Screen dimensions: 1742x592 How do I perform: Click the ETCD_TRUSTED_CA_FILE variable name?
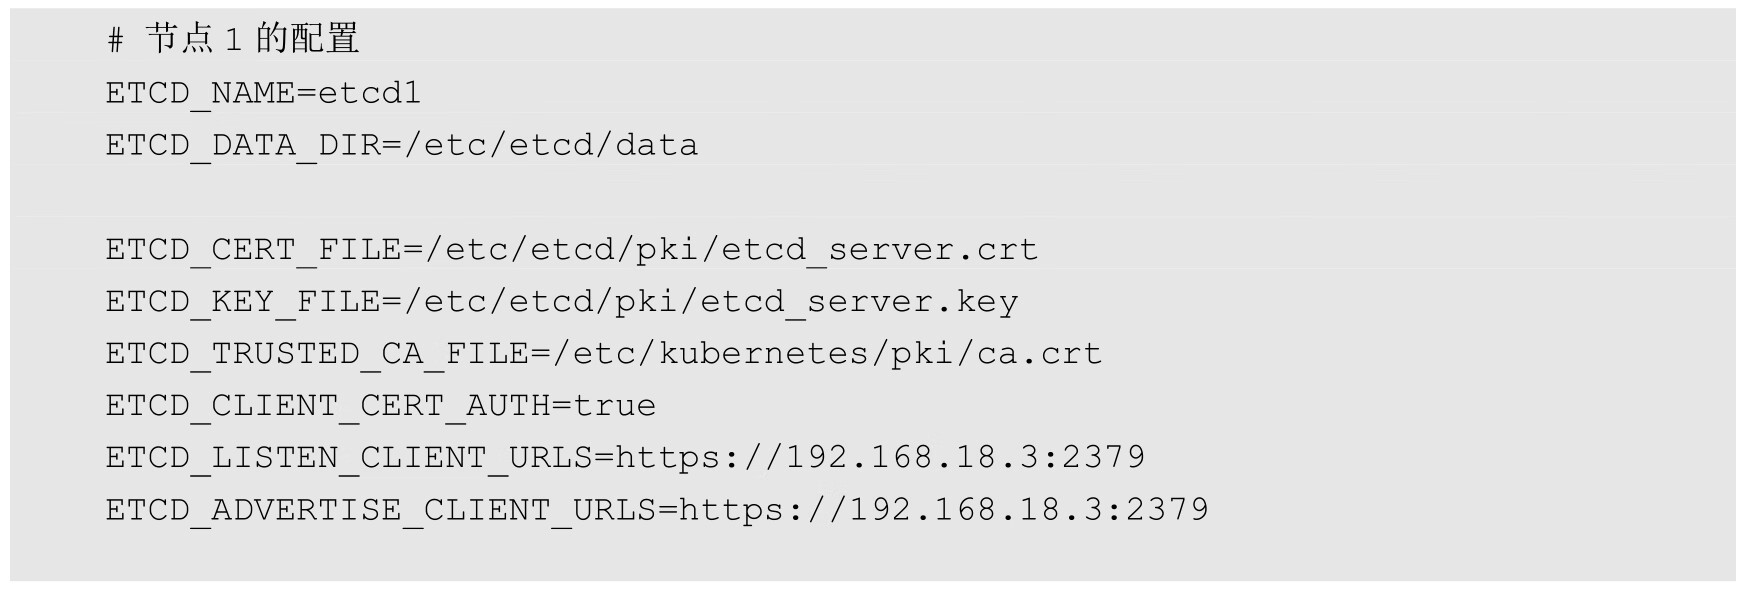tap(317, 353)
